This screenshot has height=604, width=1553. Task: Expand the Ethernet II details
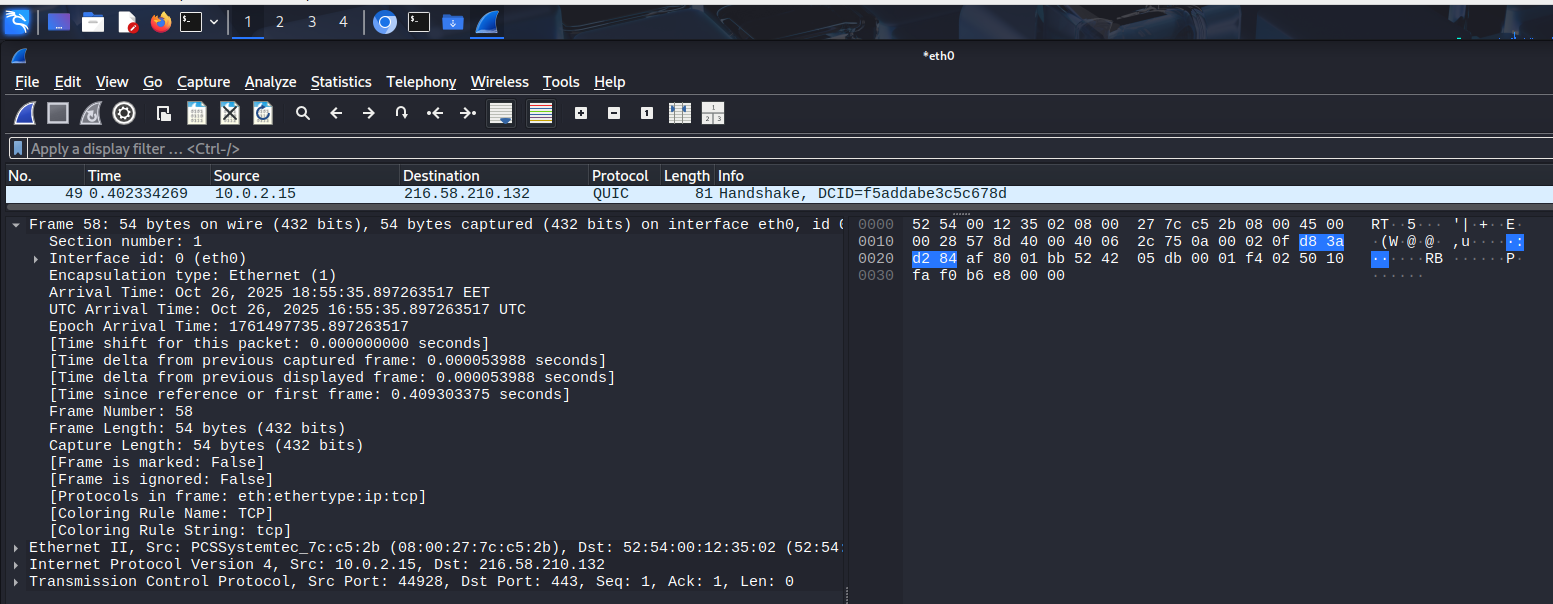[17, 548]
